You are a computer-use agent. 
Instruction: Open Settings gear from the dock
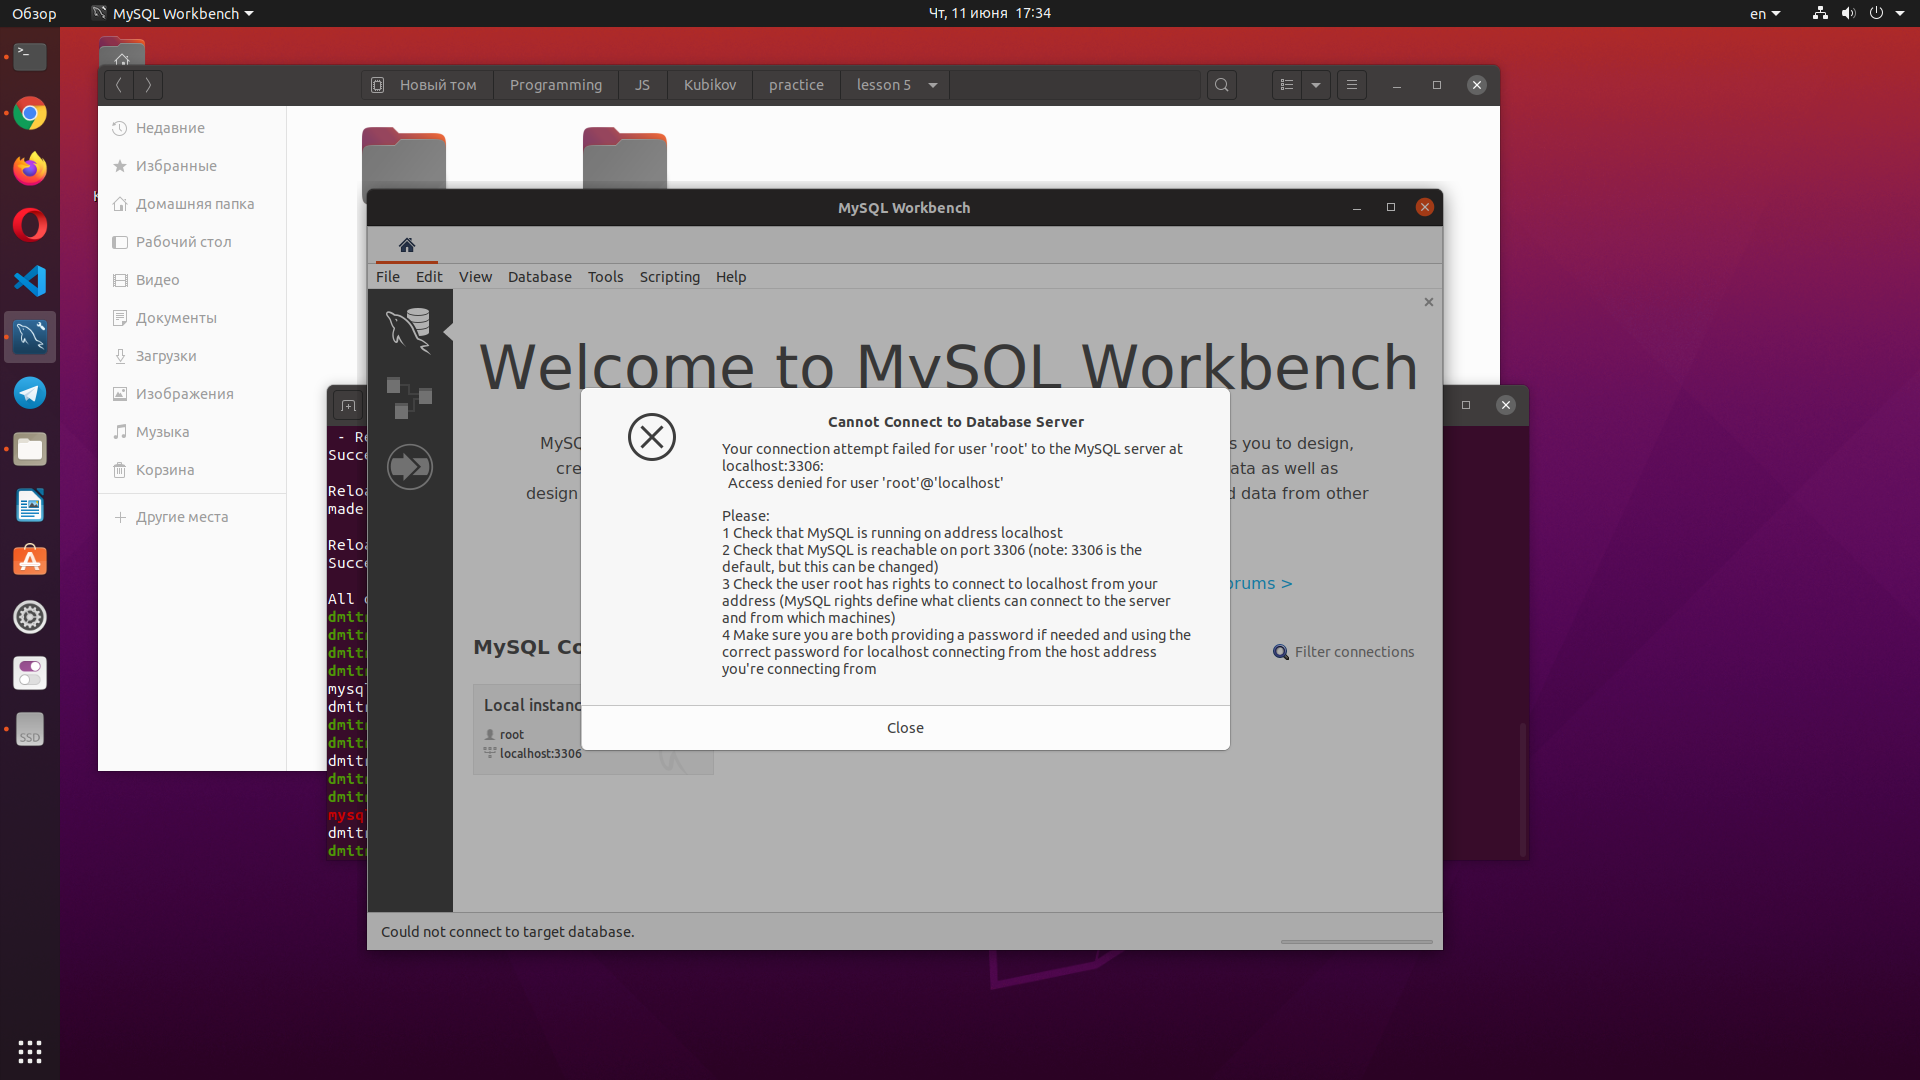30,617
